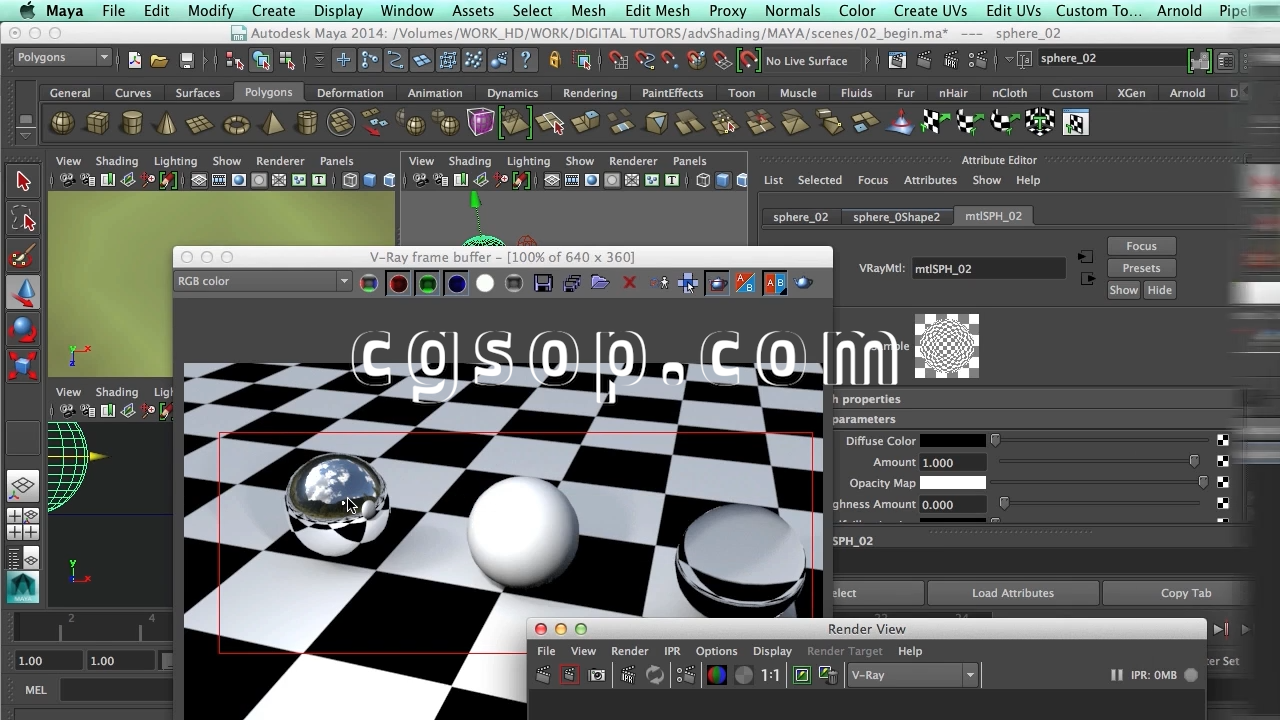
Task: Open the Edit Mesh menu
Action: [x=657, y=11]
